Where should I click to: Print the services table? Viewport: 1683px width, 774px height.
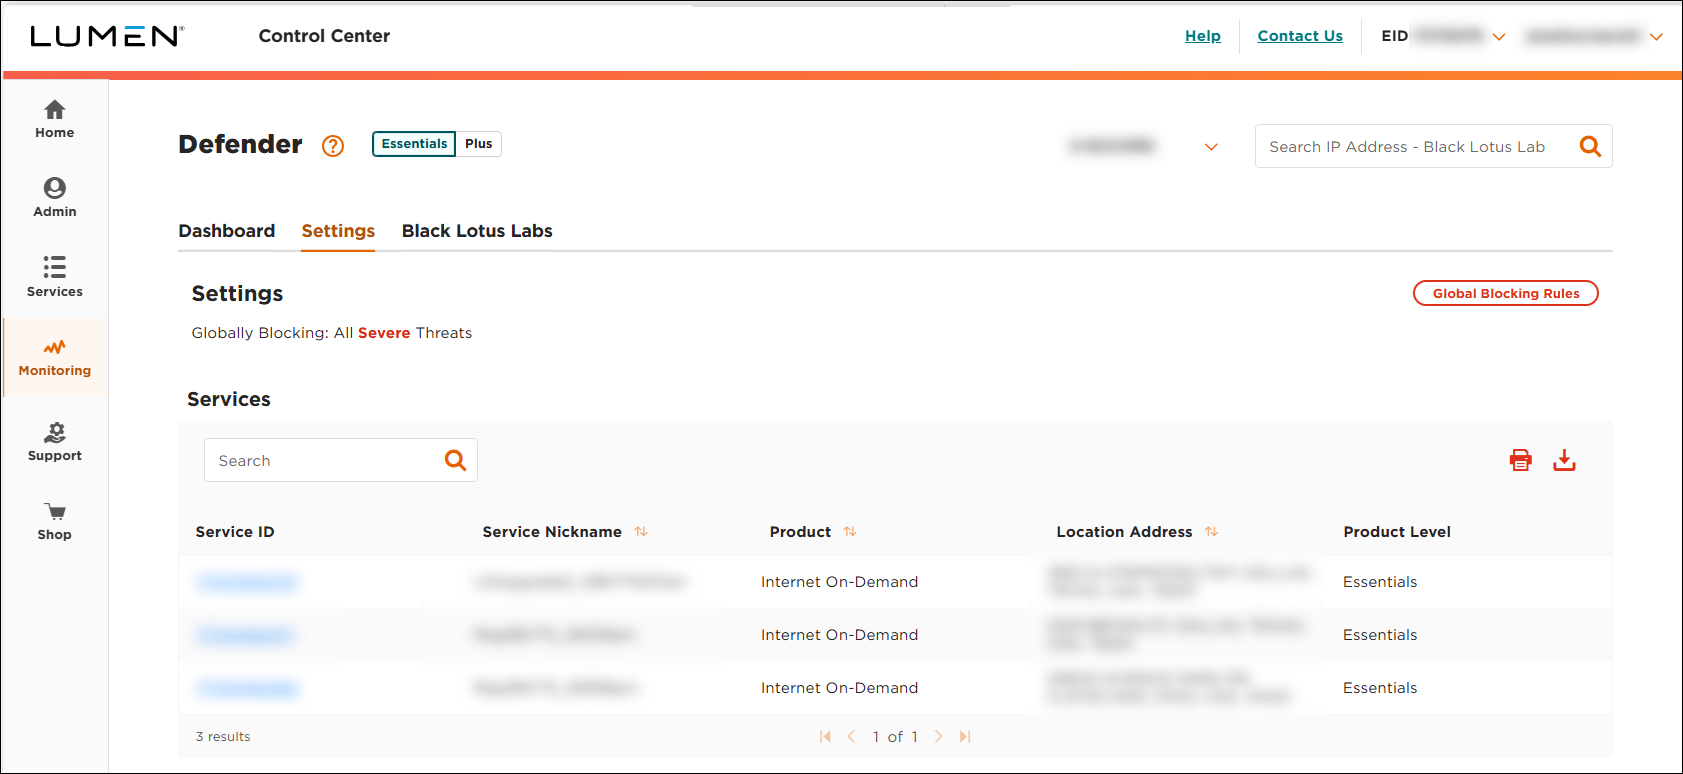click(x=1520, y=460)
